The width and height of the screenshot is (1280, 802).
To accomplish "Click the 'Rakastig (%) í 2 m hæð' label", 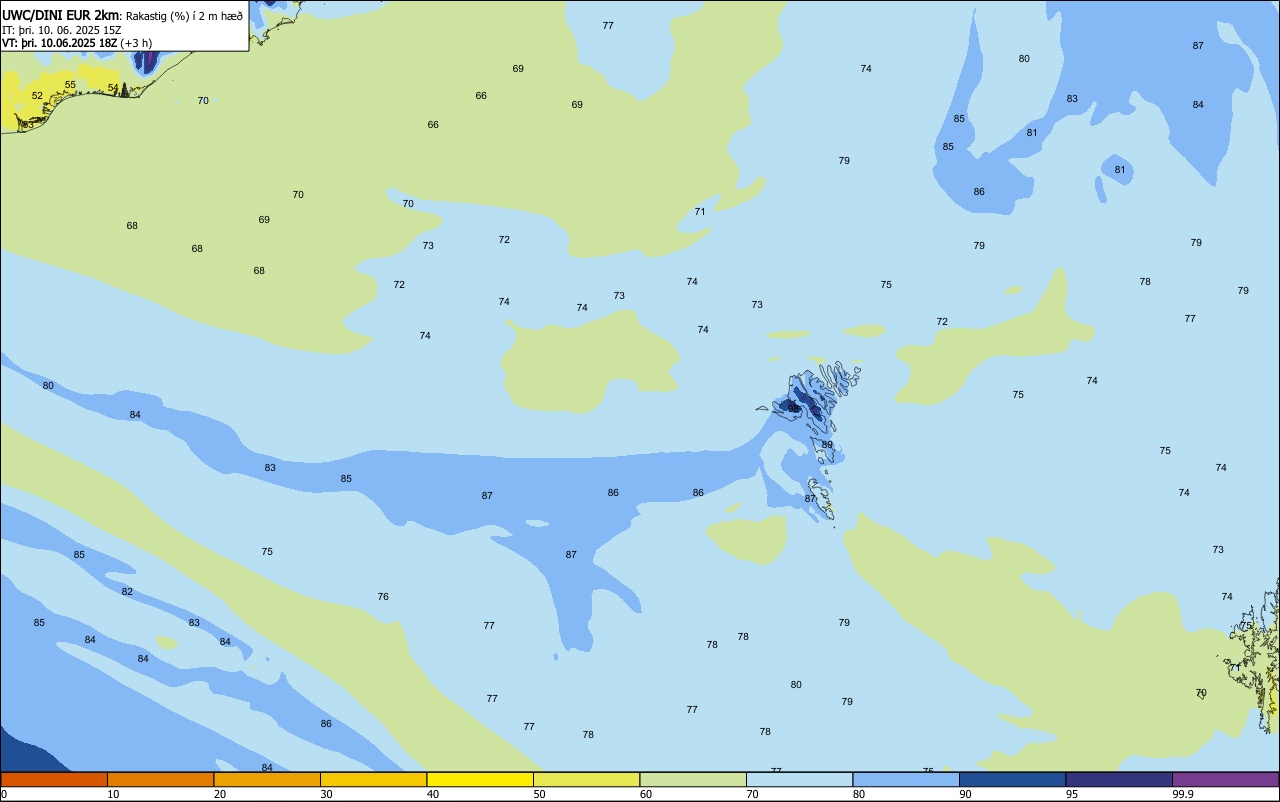I will pyautogui.click(x=184, y=15).
